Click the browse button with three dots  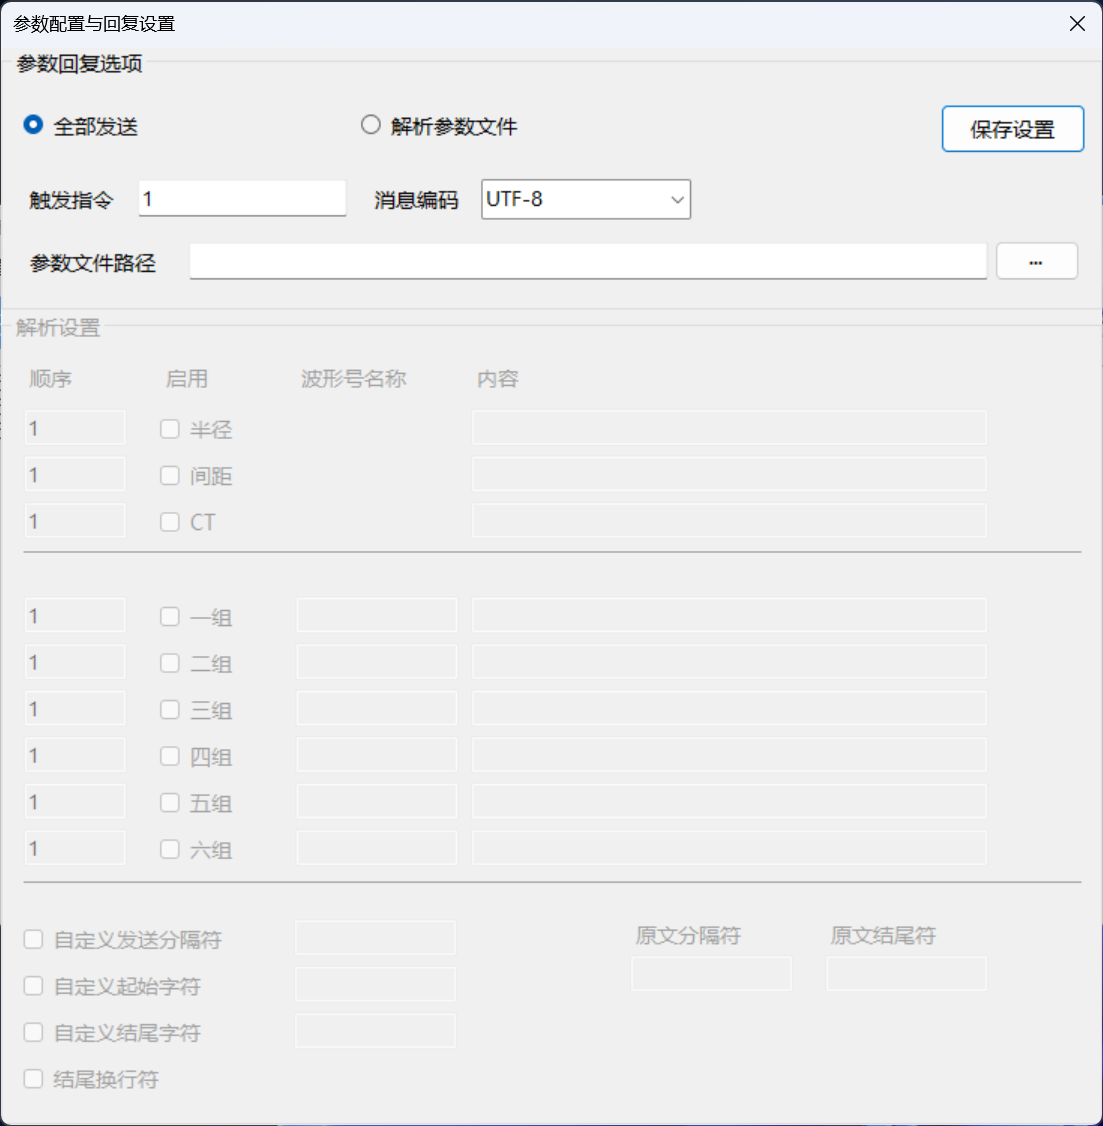pos(1036,261)
